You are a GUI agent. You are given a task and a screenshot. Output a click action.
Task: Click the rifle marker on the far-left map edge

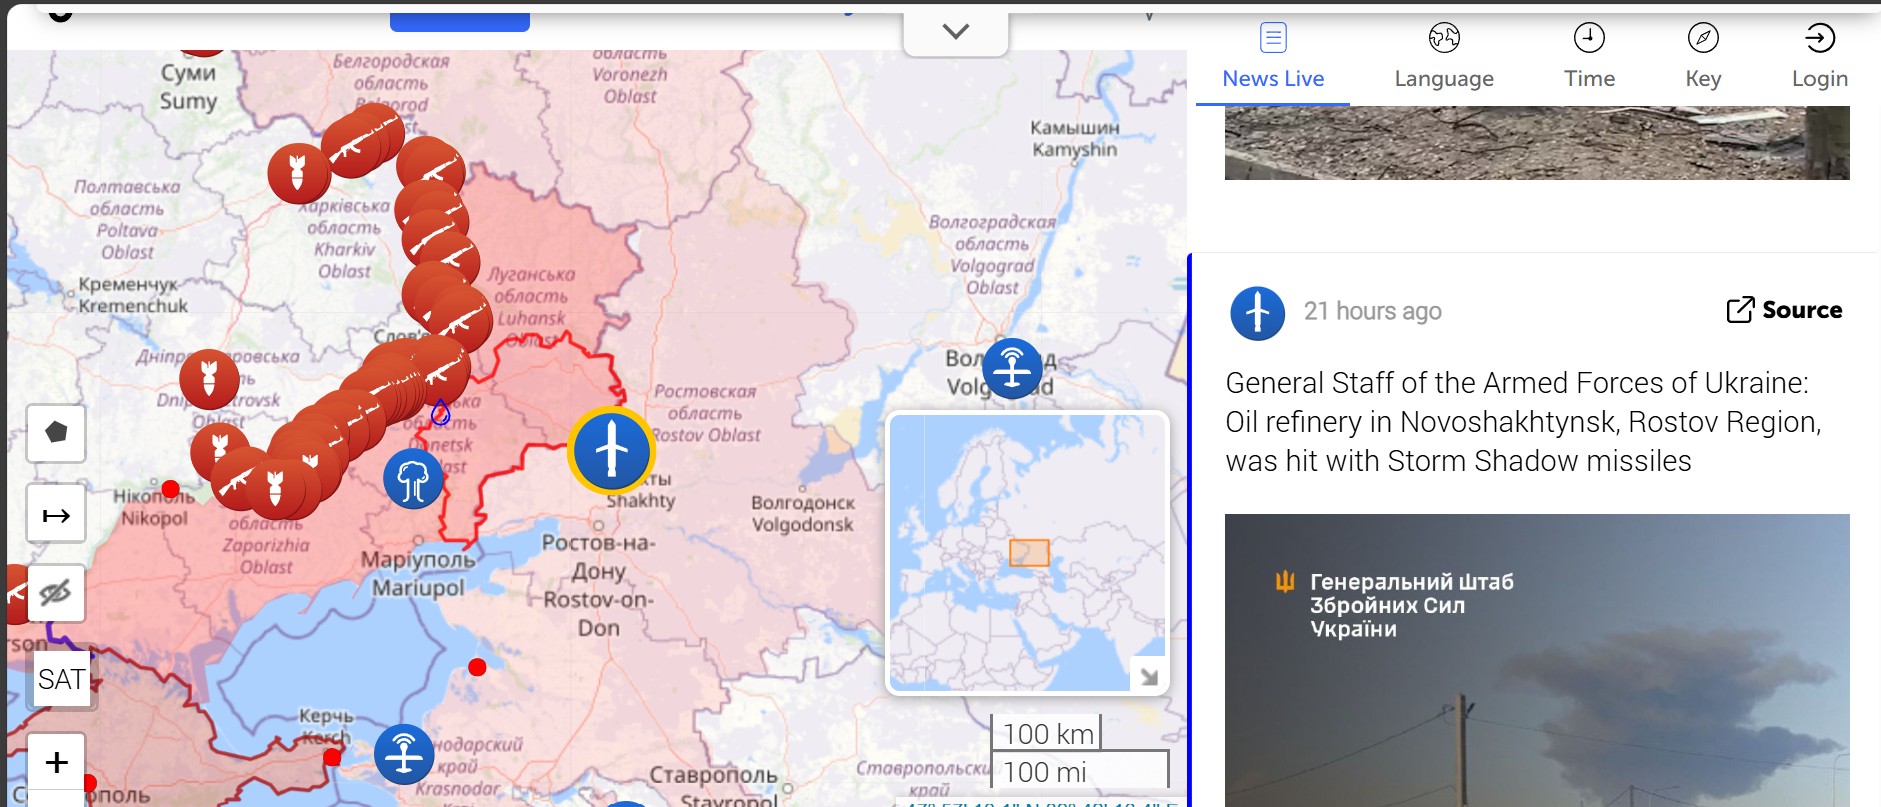point(18,594)
